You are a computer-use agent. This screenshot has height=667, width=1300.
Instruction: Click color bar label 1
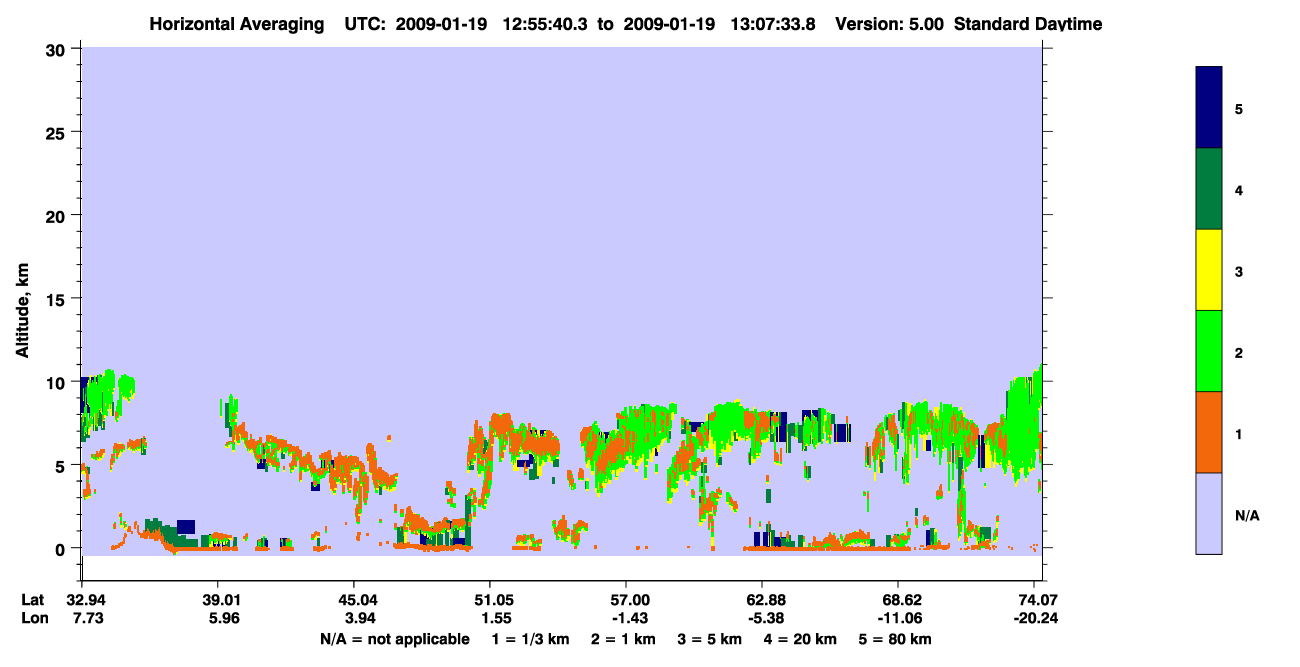[x=1239, y=433]
